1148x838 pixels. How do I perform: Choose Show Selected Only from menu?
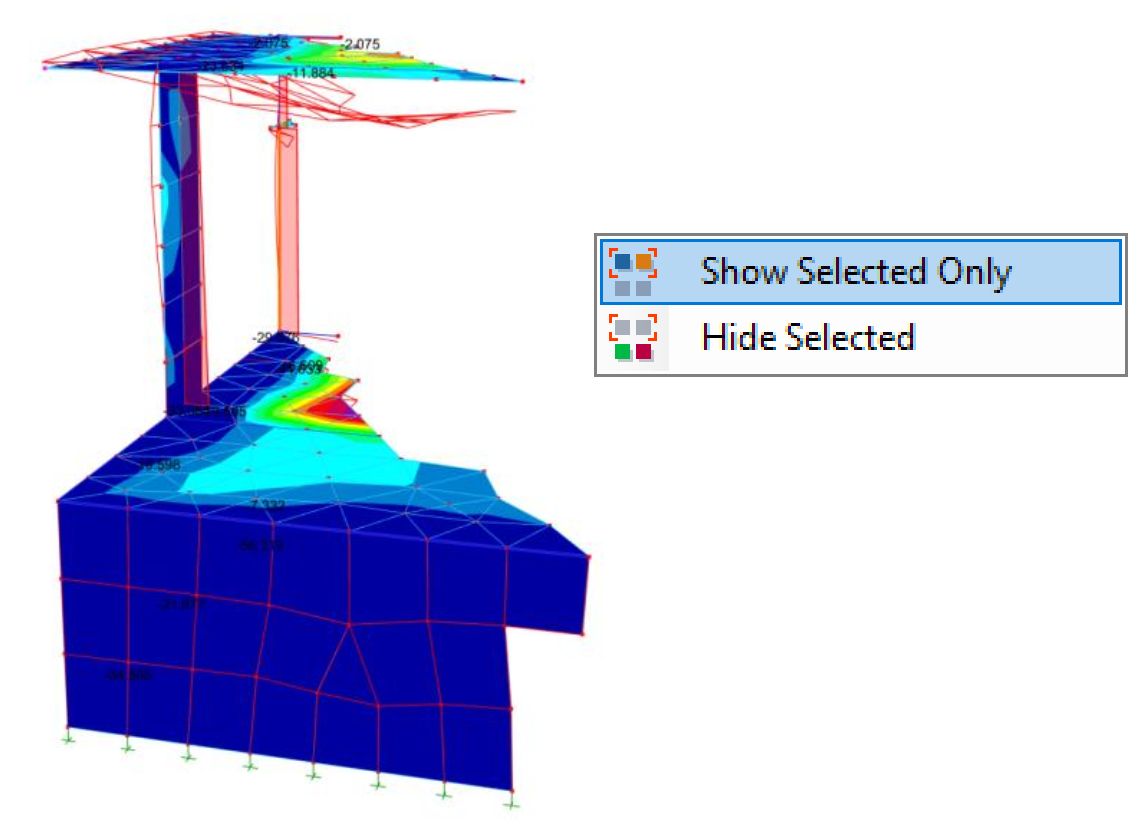tap(855, 272)
